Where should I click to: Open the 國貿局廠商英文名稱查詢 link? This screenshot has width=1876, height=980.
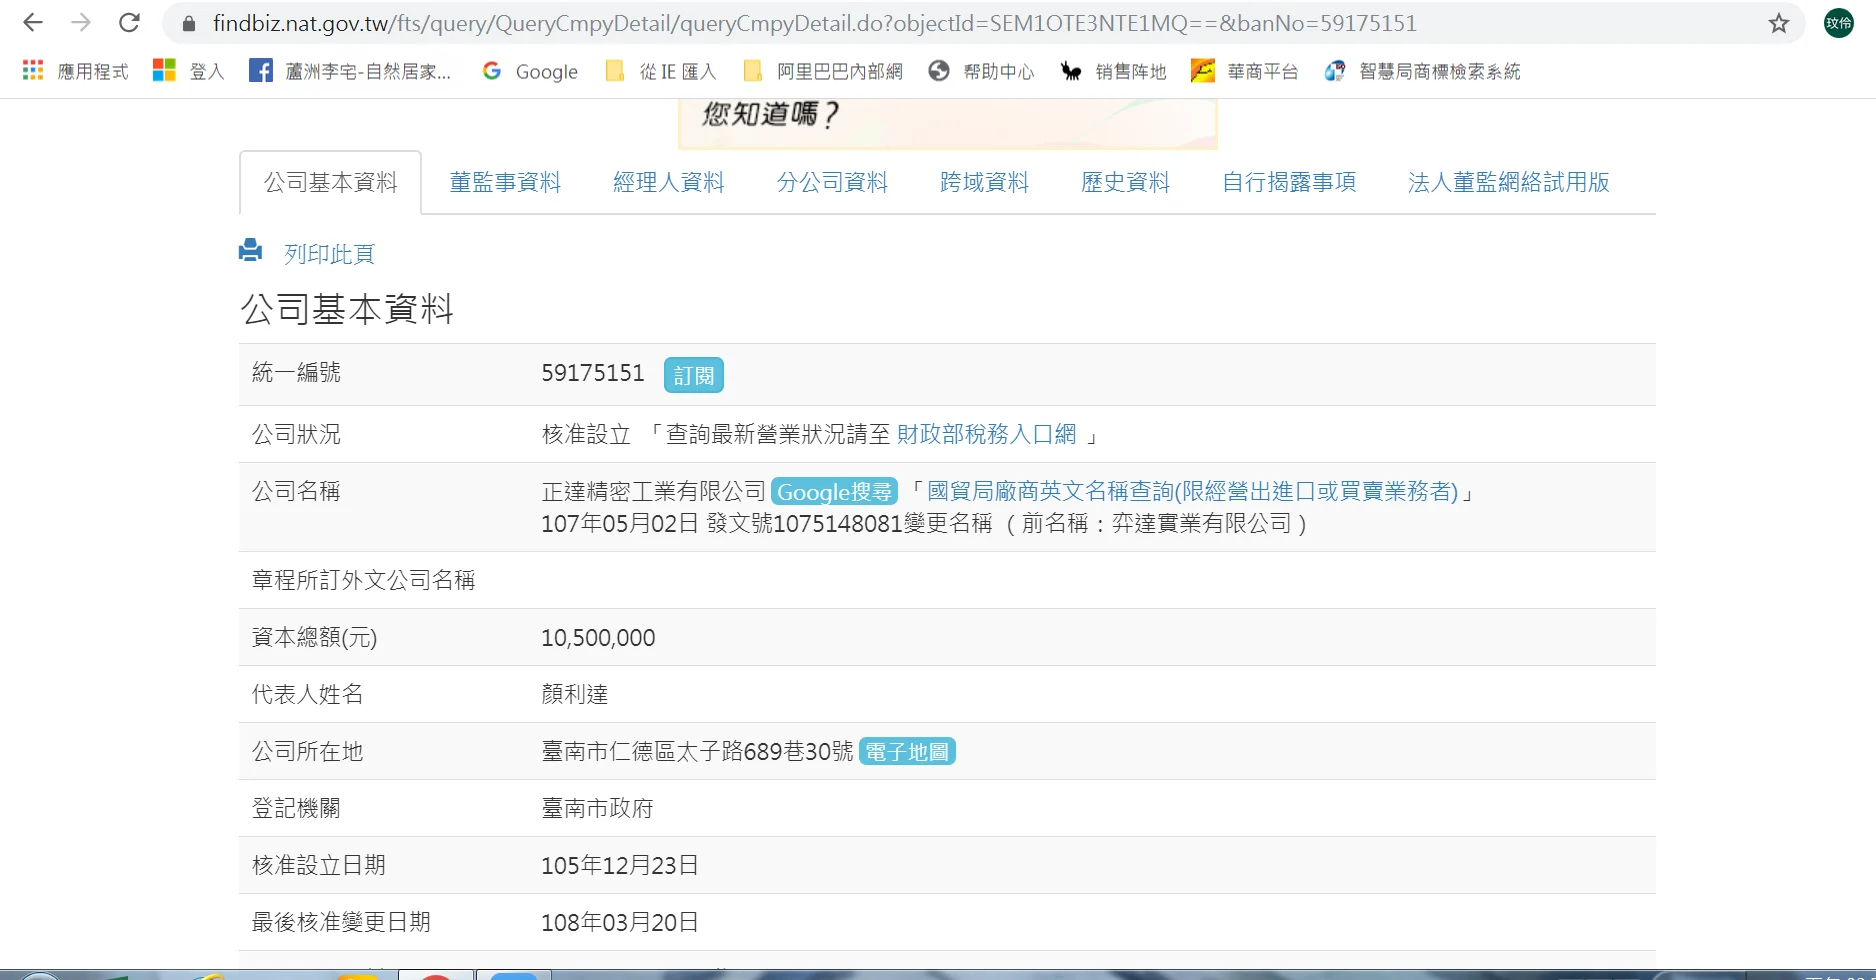pos(1192,491)
